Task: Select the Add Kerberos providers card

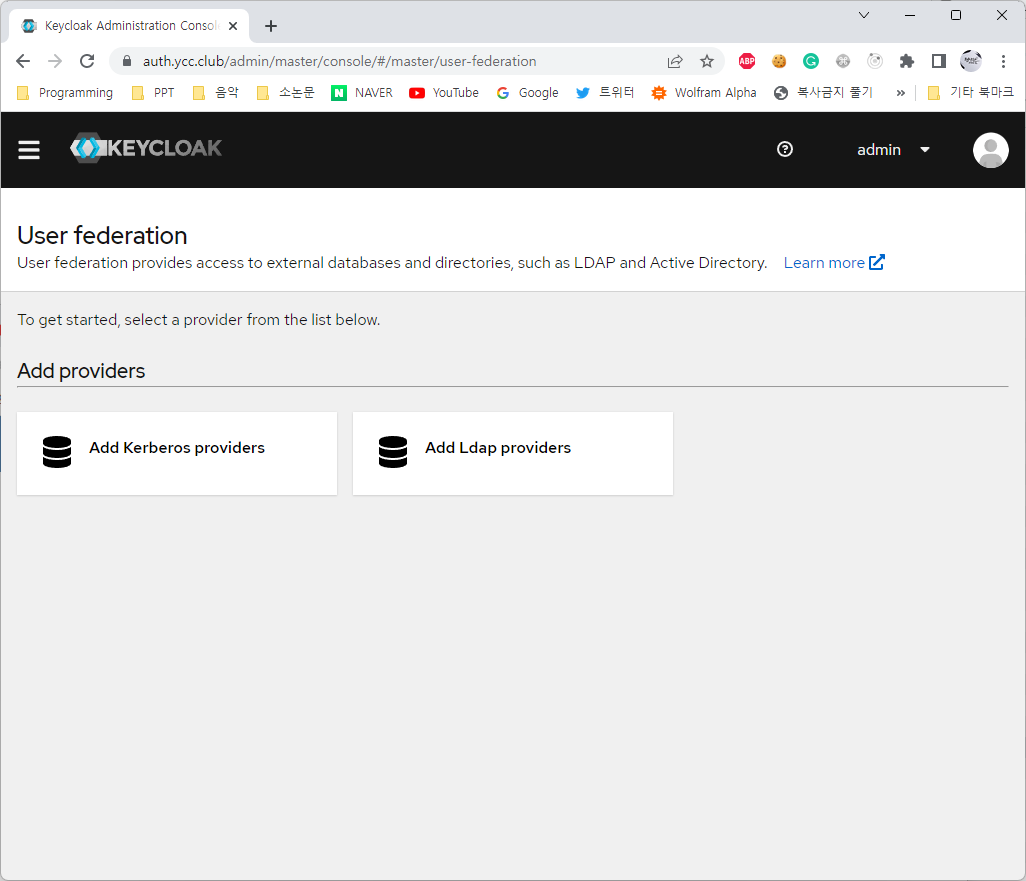Action: click(177, 453)
